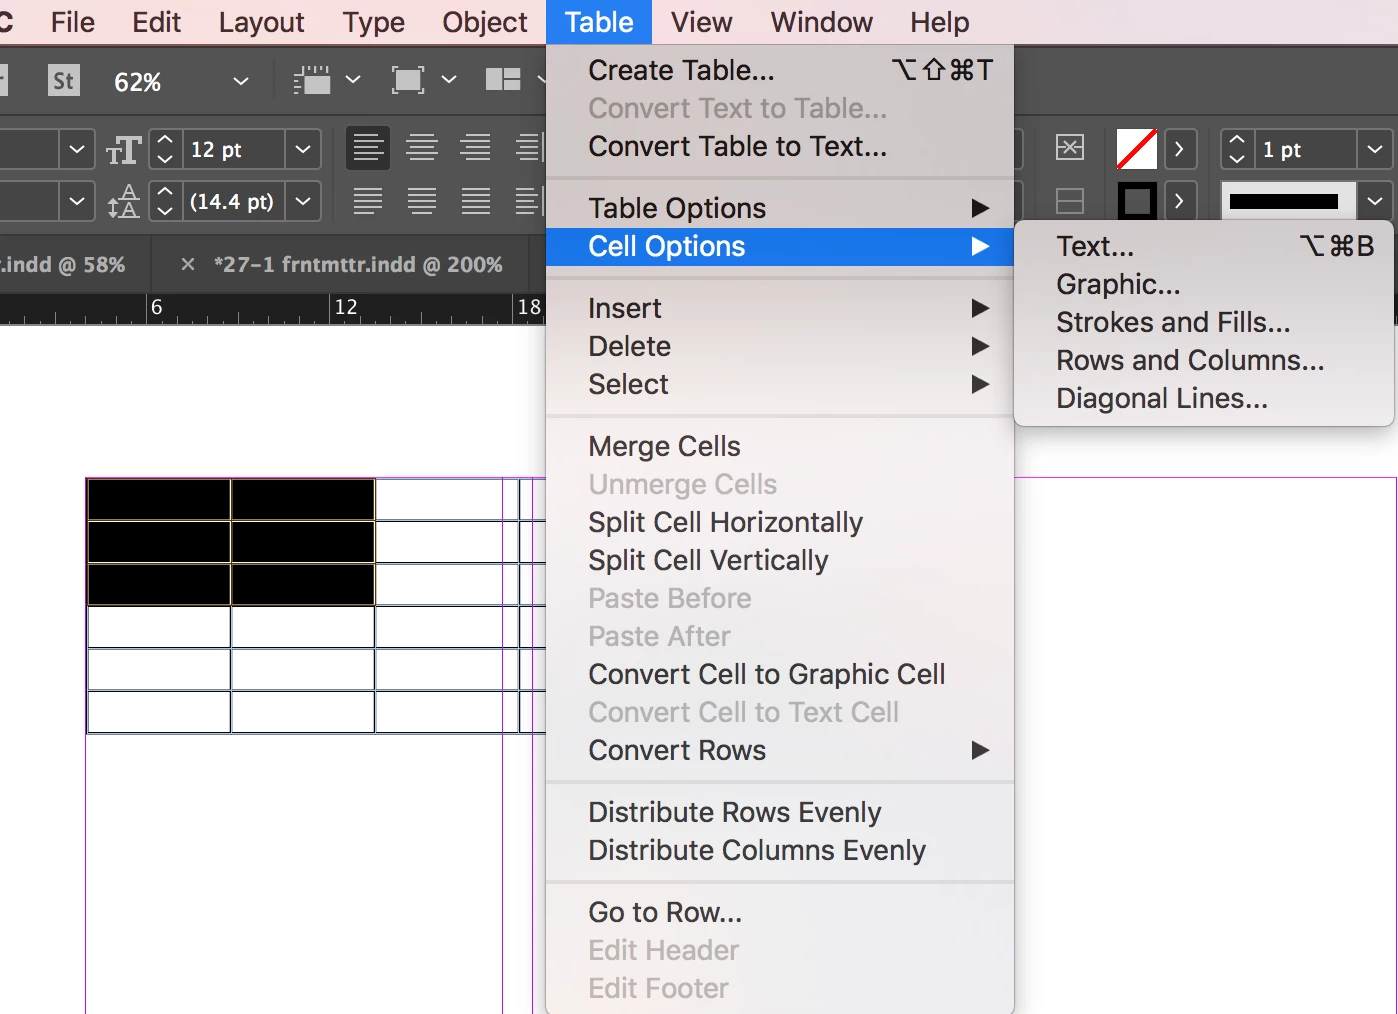Open the File menu

tap(73, 22)
